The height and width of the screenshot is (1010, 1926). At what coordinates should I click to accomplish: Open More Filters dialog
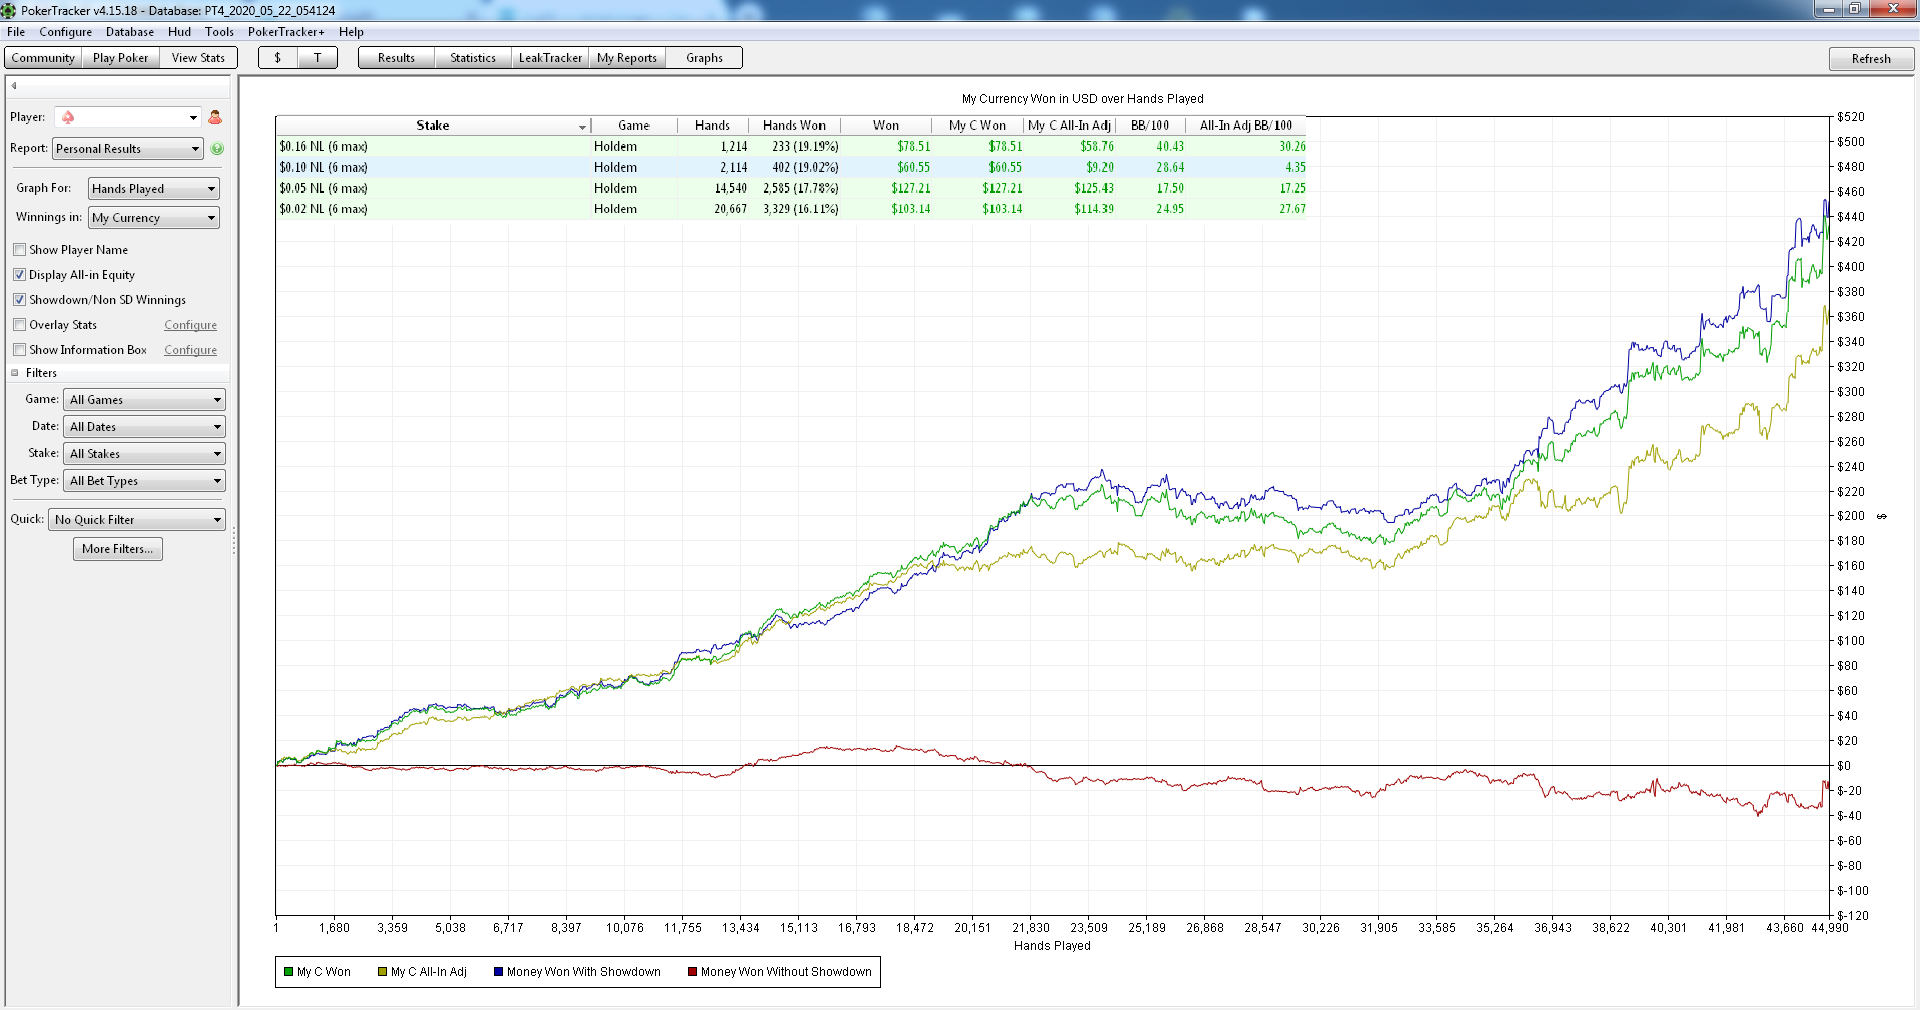tap(118, 549)
